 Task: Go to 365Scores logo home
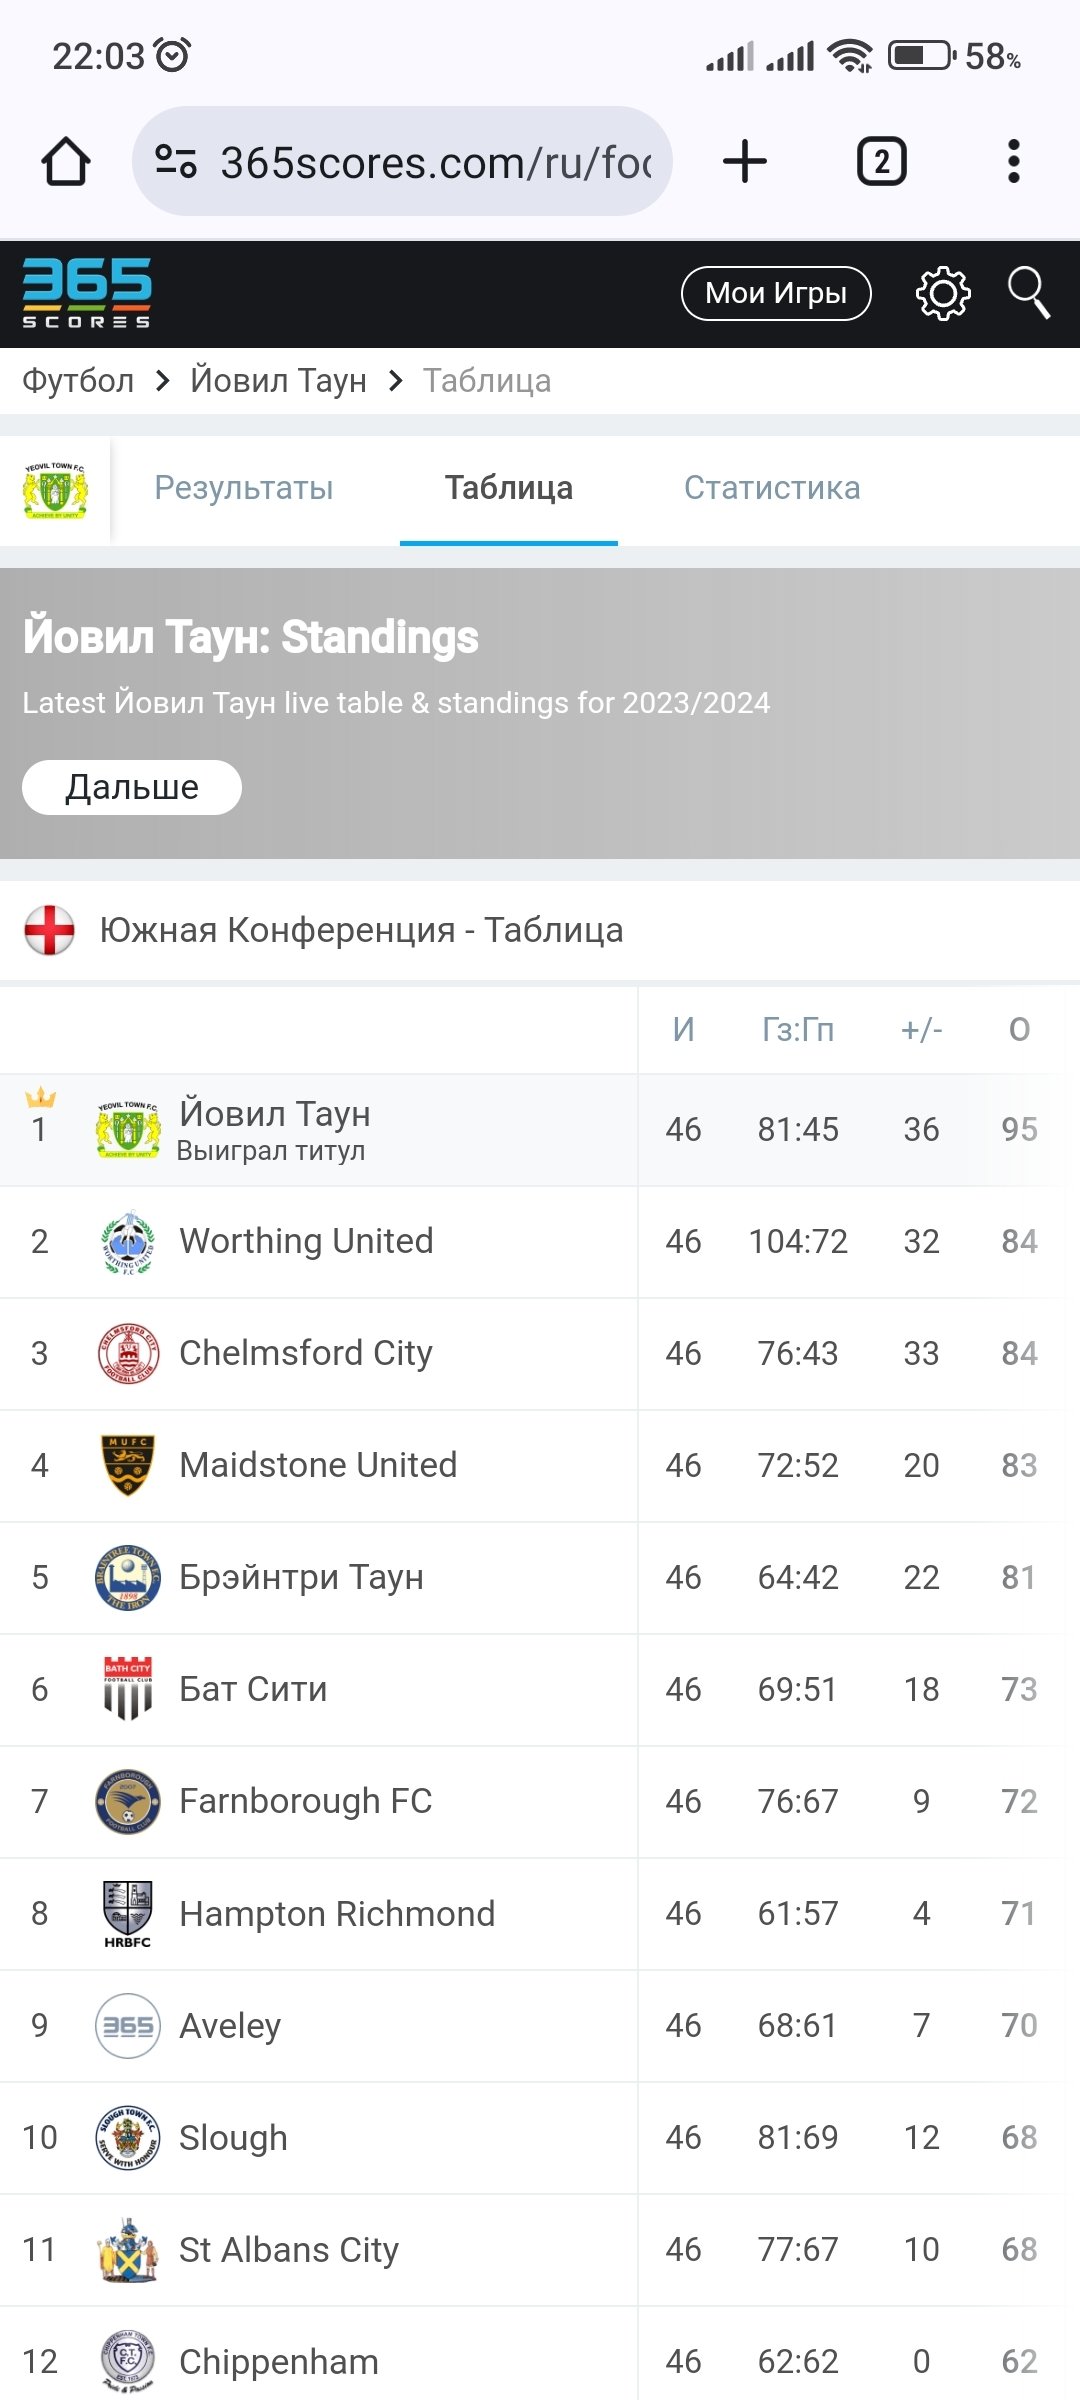(87, 293)
